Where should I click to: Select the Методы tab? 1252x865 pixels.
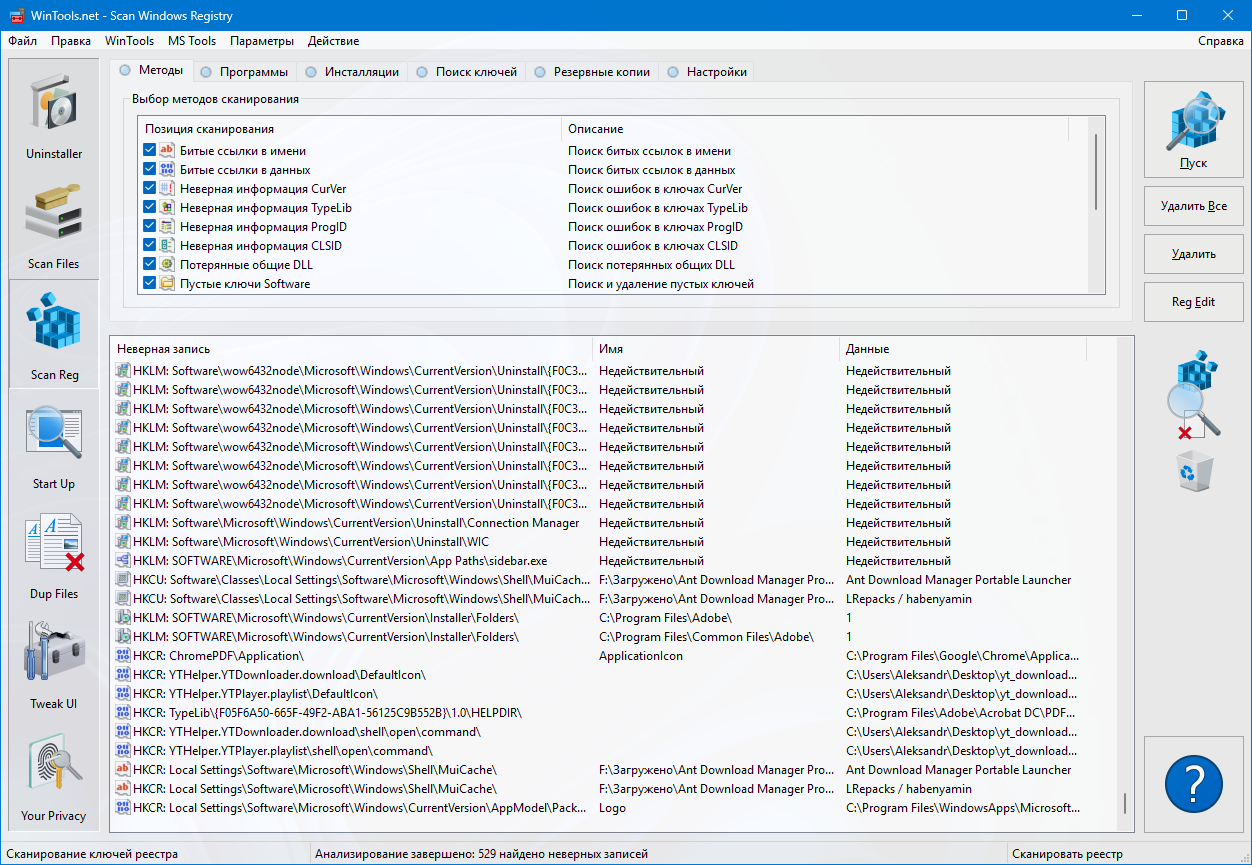pos(151,70)
